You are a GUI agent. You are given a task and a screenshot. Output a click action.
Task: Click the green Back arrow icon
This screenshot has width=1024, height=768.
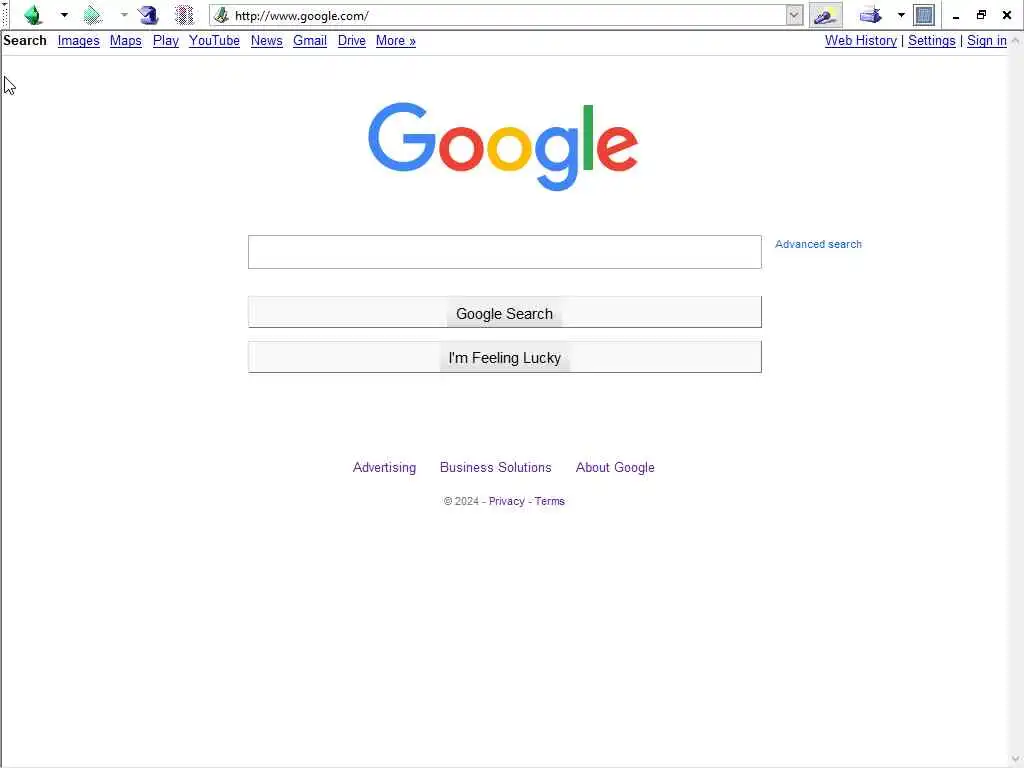[x=33, y=14]
